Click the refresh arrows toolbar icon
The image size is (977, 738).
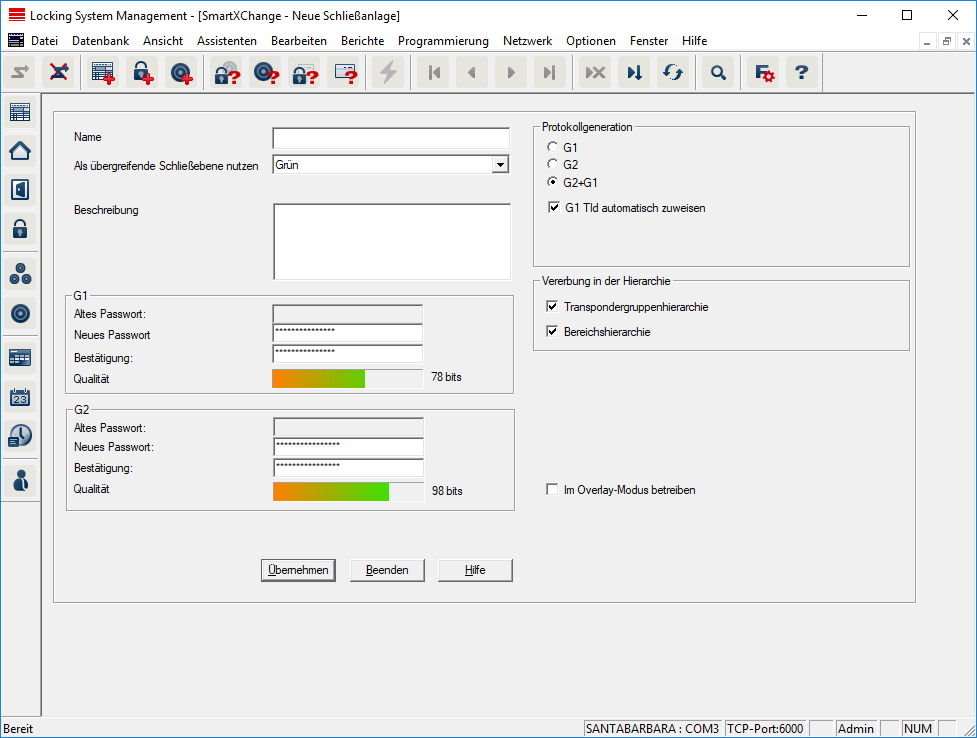point(673,73)
